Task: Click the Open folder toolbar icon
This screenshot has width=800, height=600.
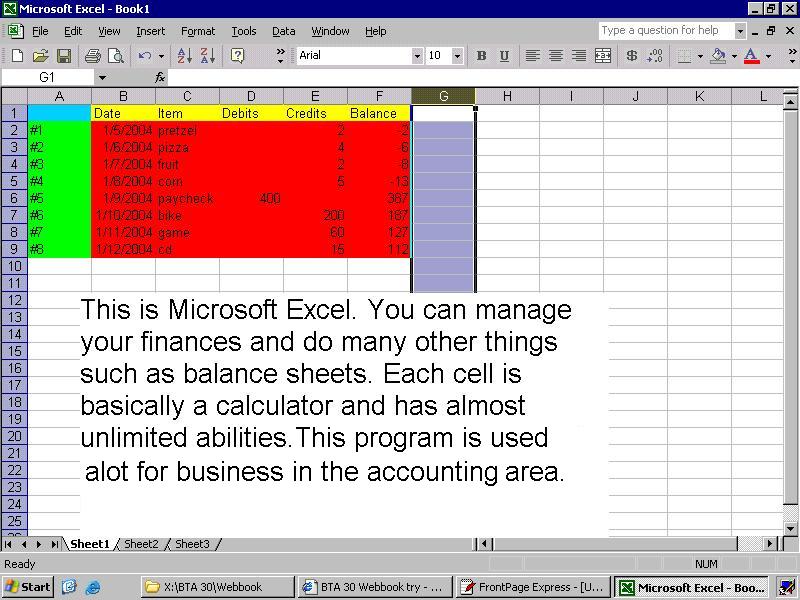Action: 40,56
